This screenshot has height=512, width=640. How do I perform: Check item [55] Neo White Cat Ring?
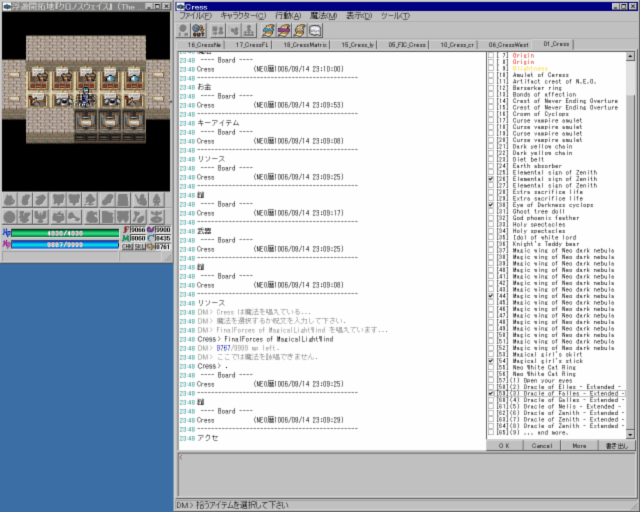point(491,367)
